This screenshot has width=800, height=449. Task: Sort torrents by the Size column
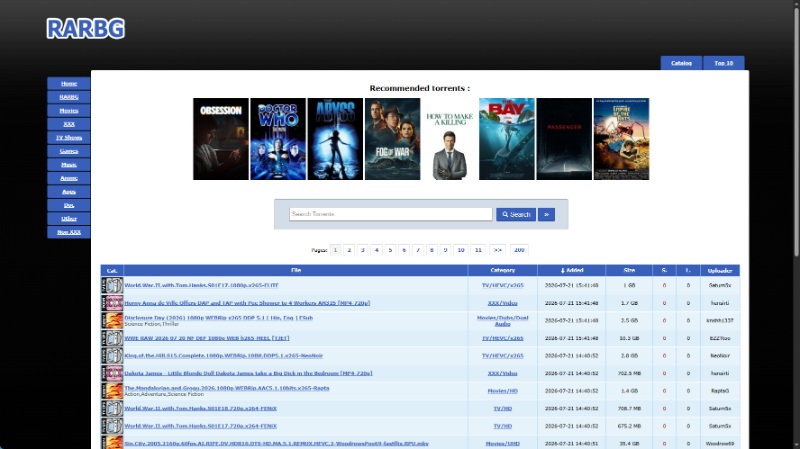coord(629,270)
